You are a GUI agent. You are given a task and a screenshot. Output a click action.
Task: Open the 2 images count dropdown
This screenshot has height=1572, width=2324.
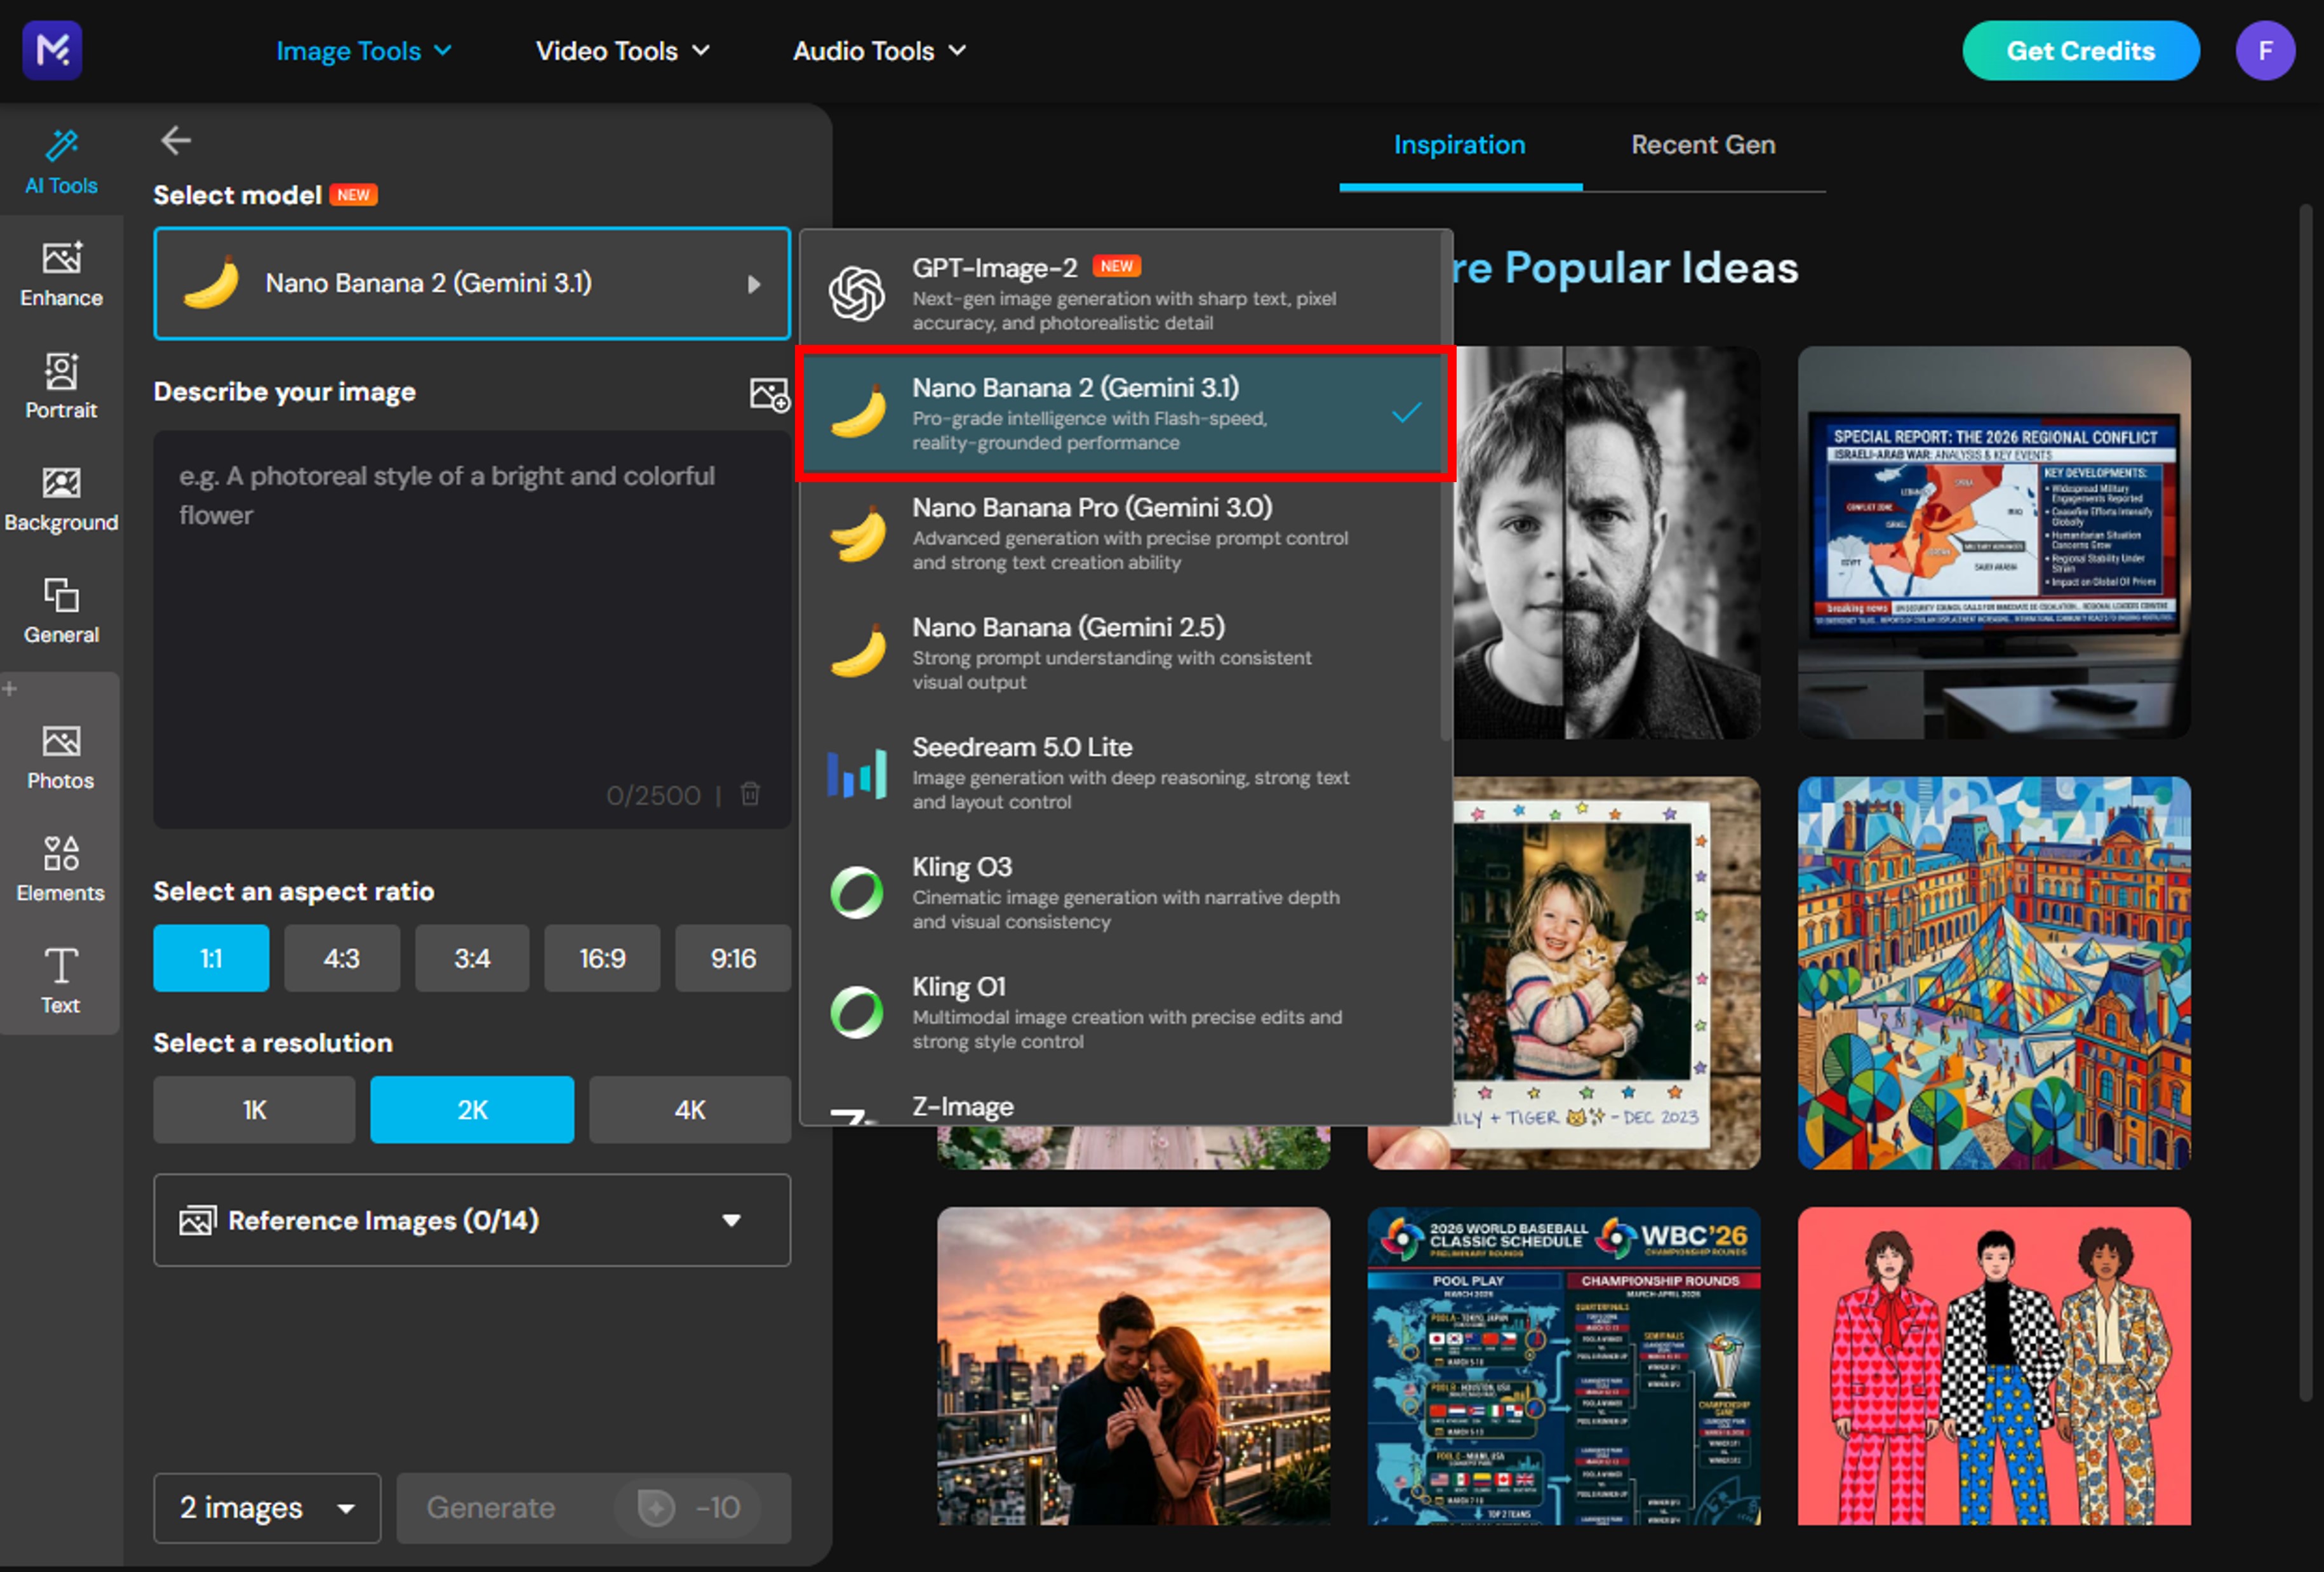[x=267, y=1508]
